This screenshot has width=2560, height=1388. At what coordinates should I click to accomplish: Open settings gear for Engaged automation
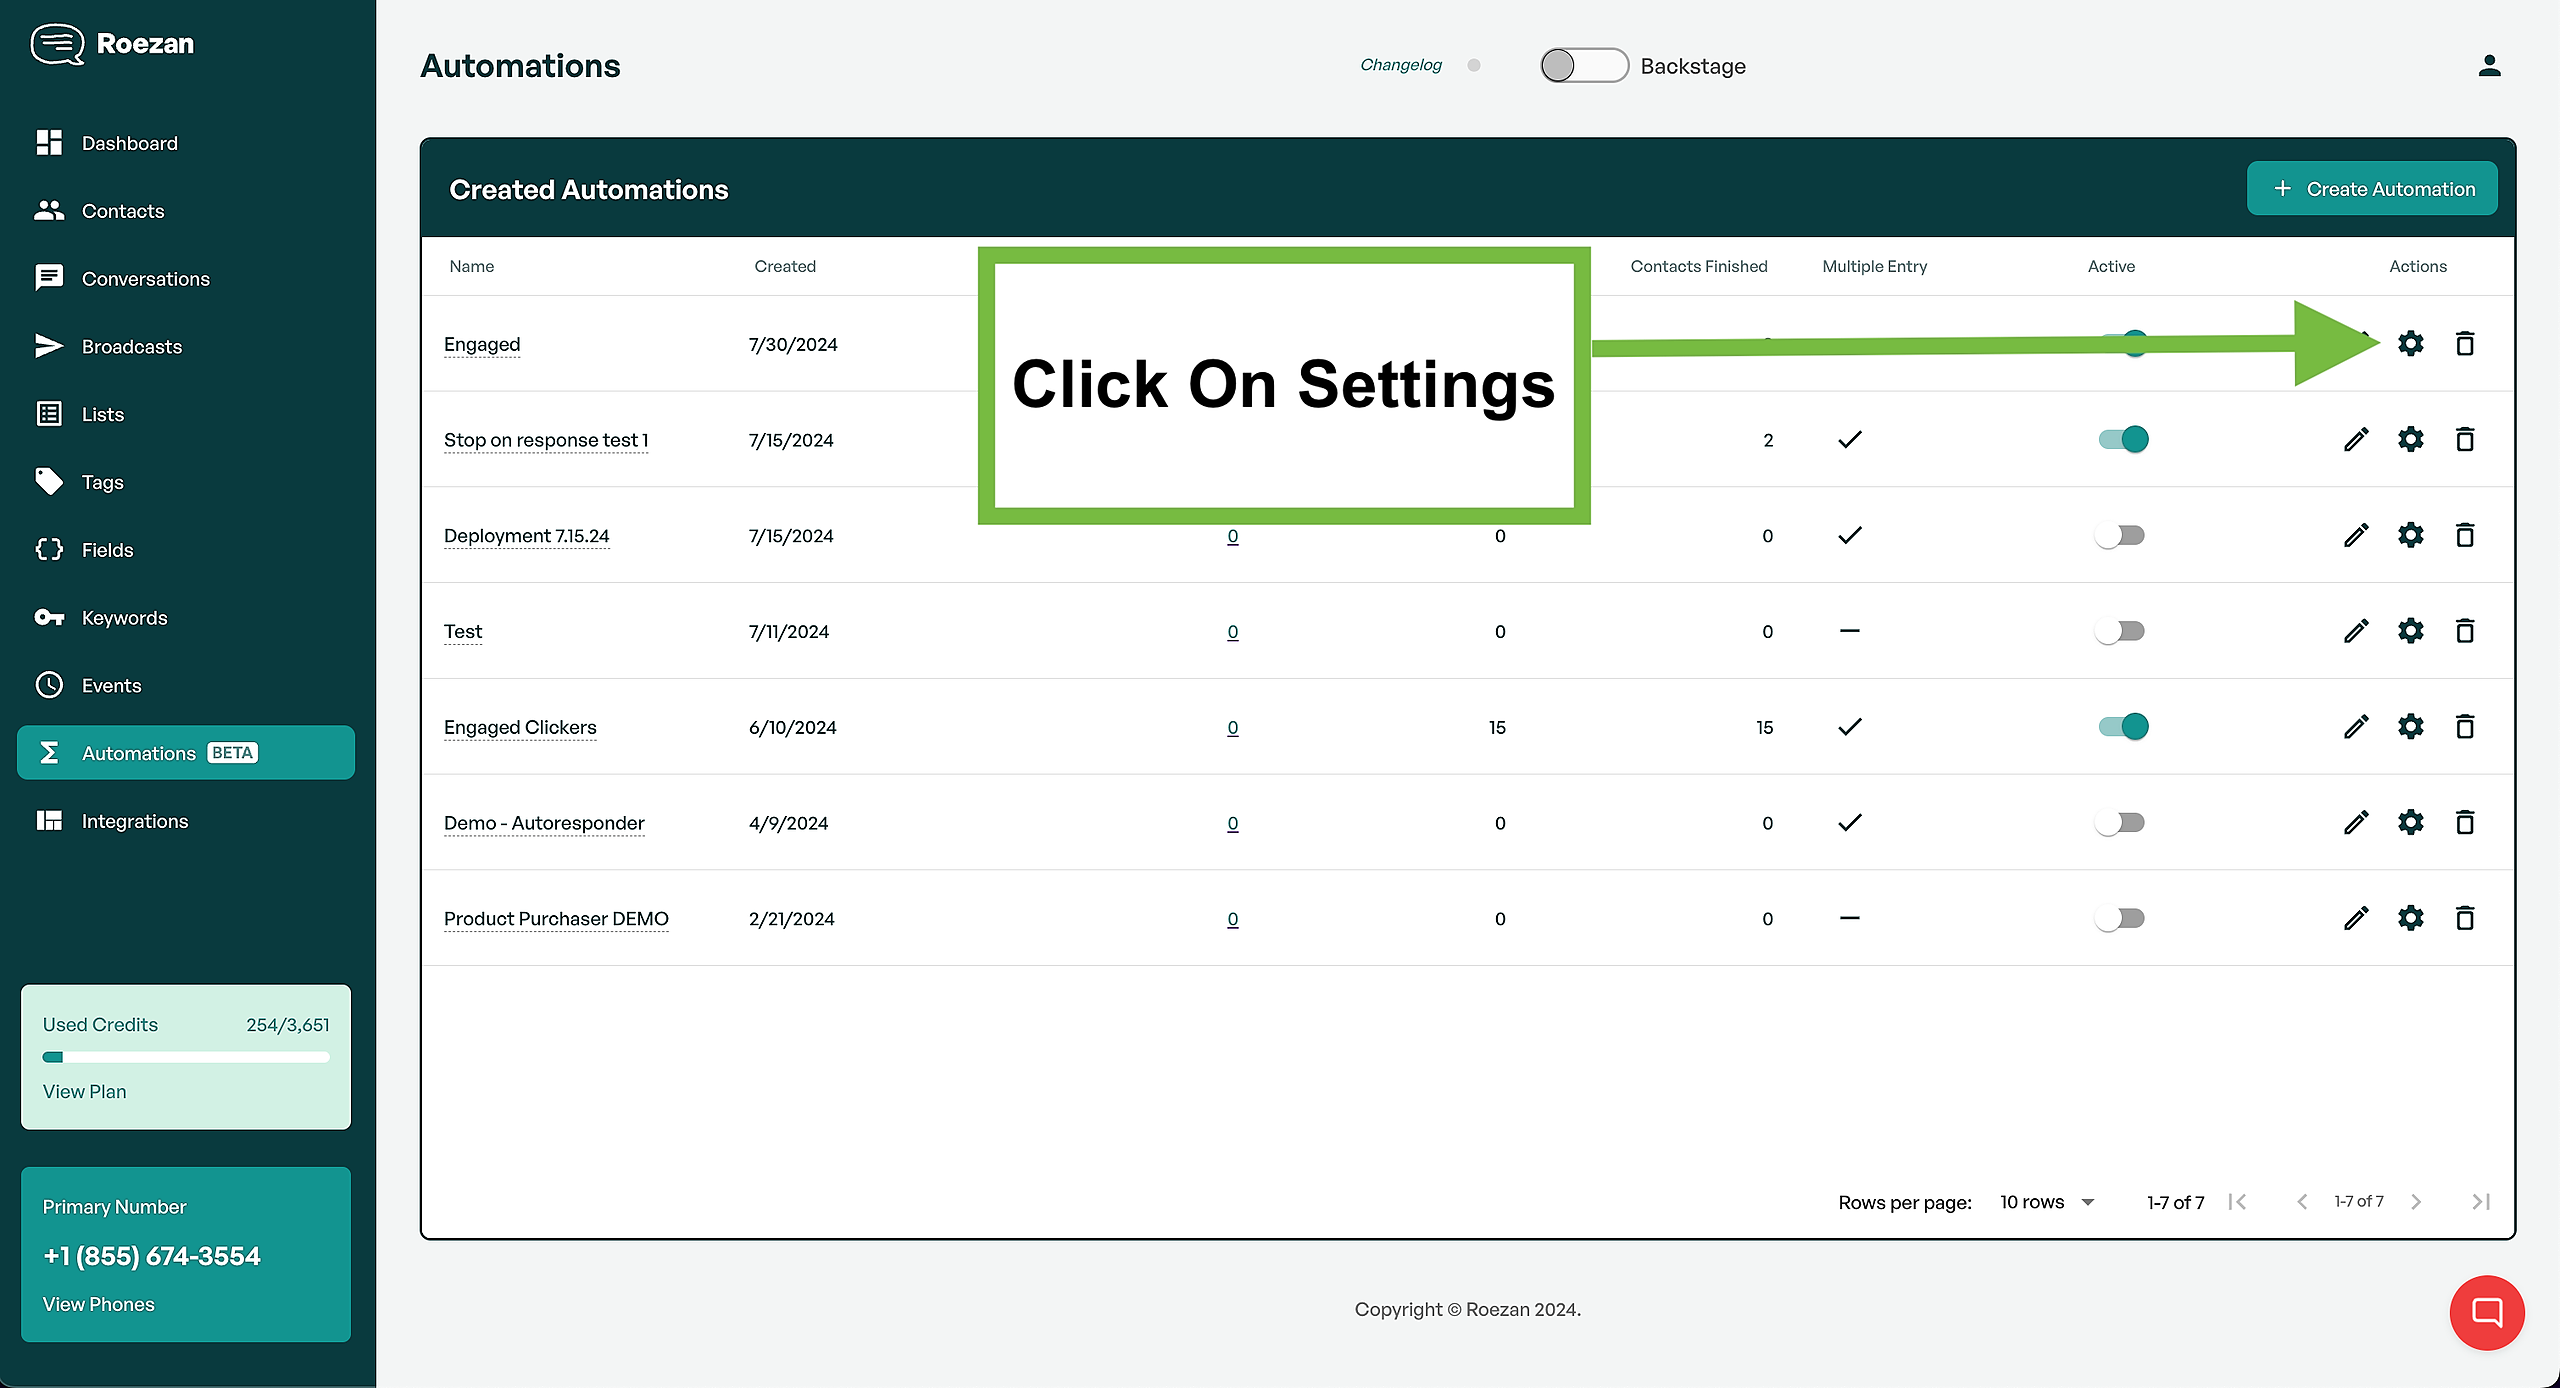2410,344
